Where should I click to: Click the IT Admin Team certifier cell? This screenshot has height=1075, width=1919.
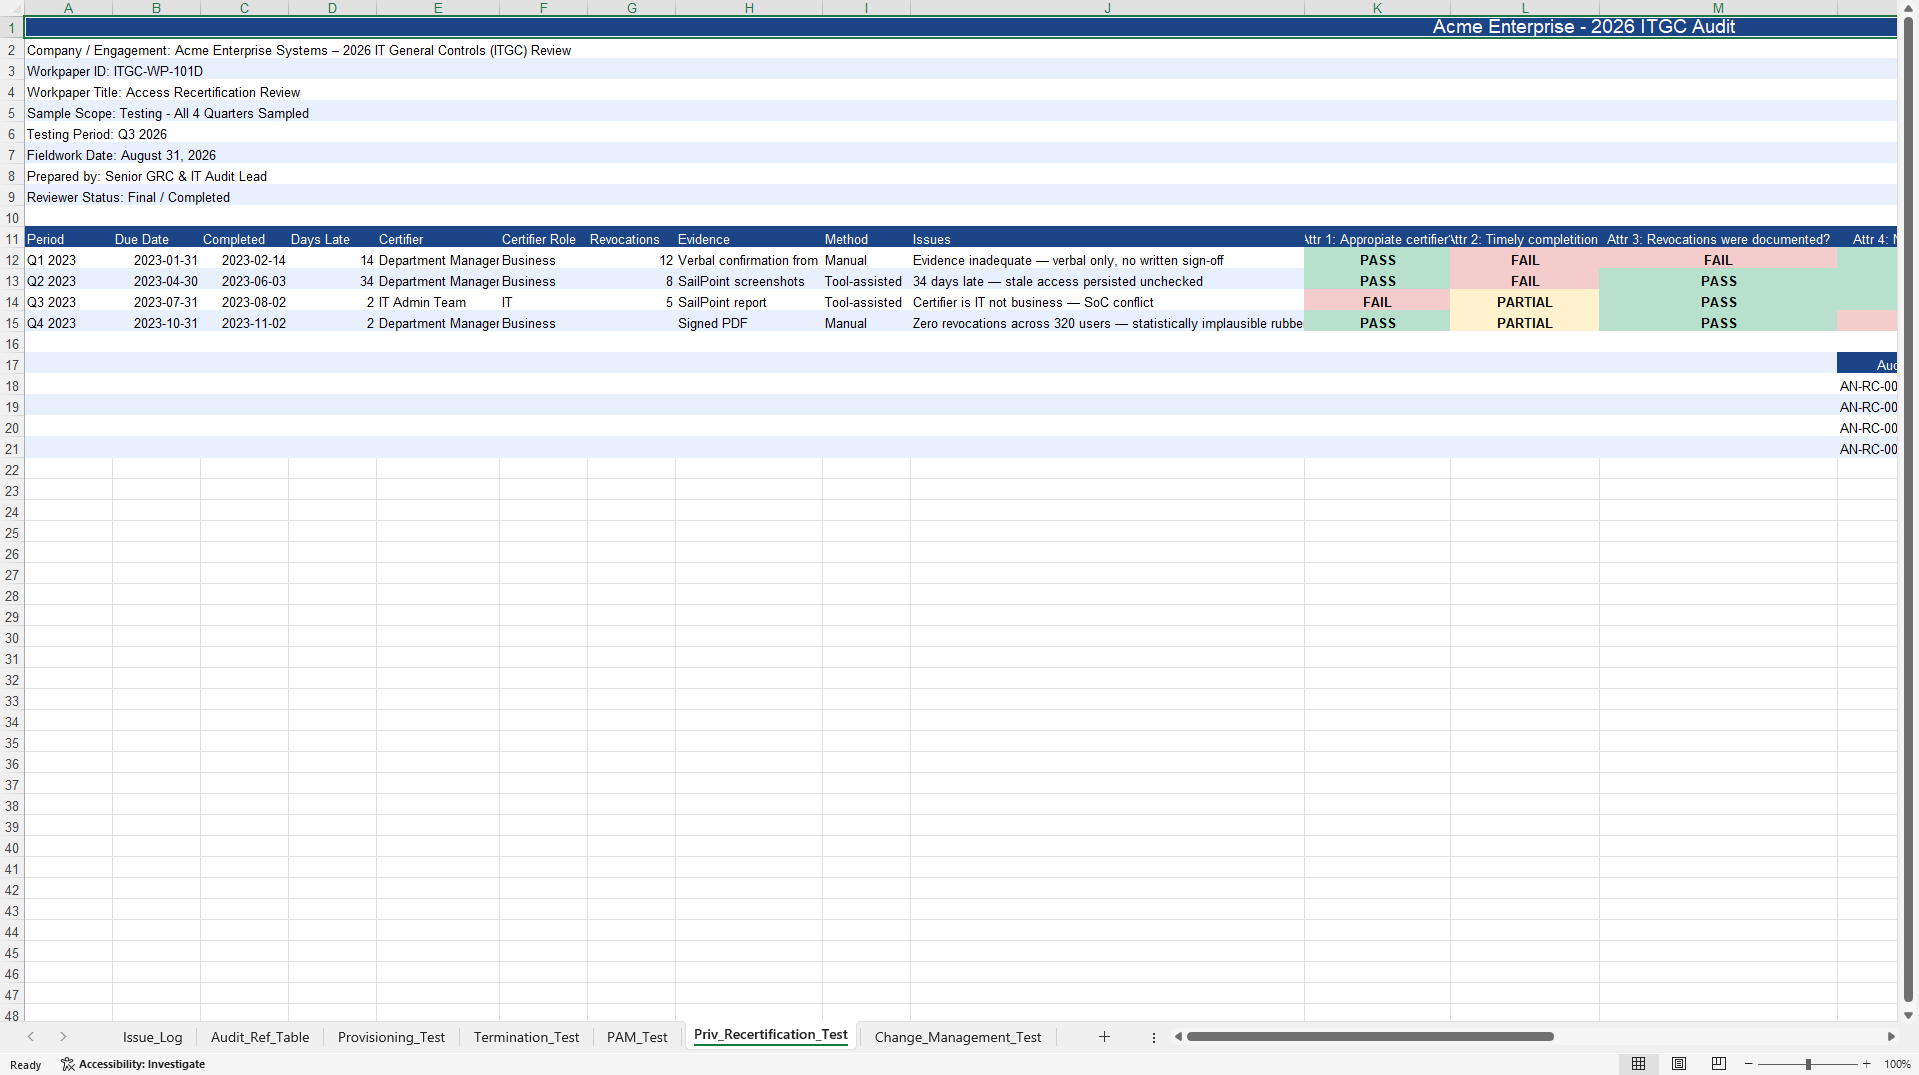(x=438, y=302)
